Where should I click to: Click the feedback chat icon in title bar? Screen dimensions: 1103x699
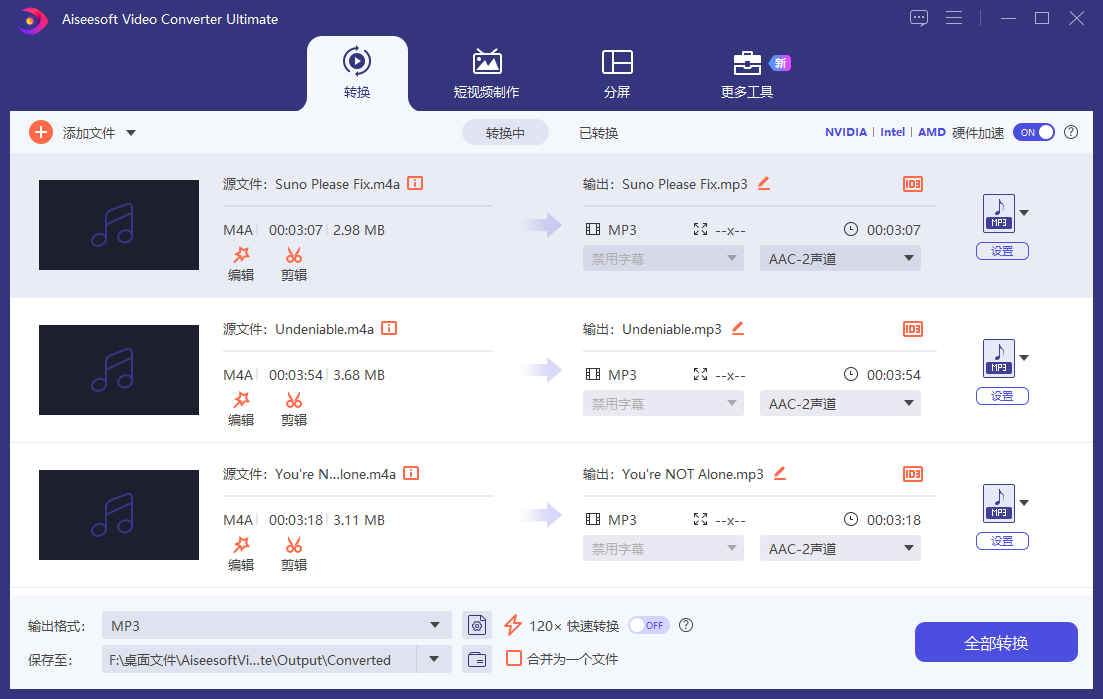tap(918, 18)
